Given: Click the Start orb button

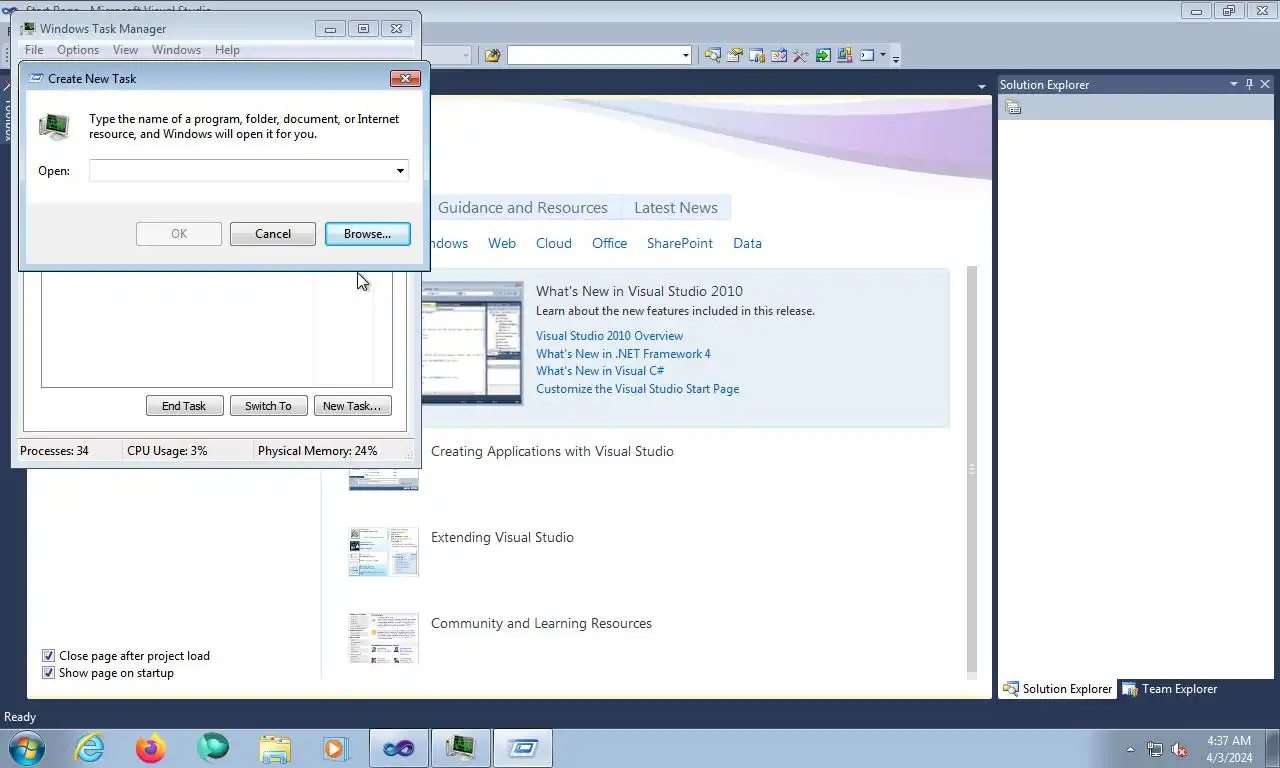Looking at the screenshot, I should (27, 748).
